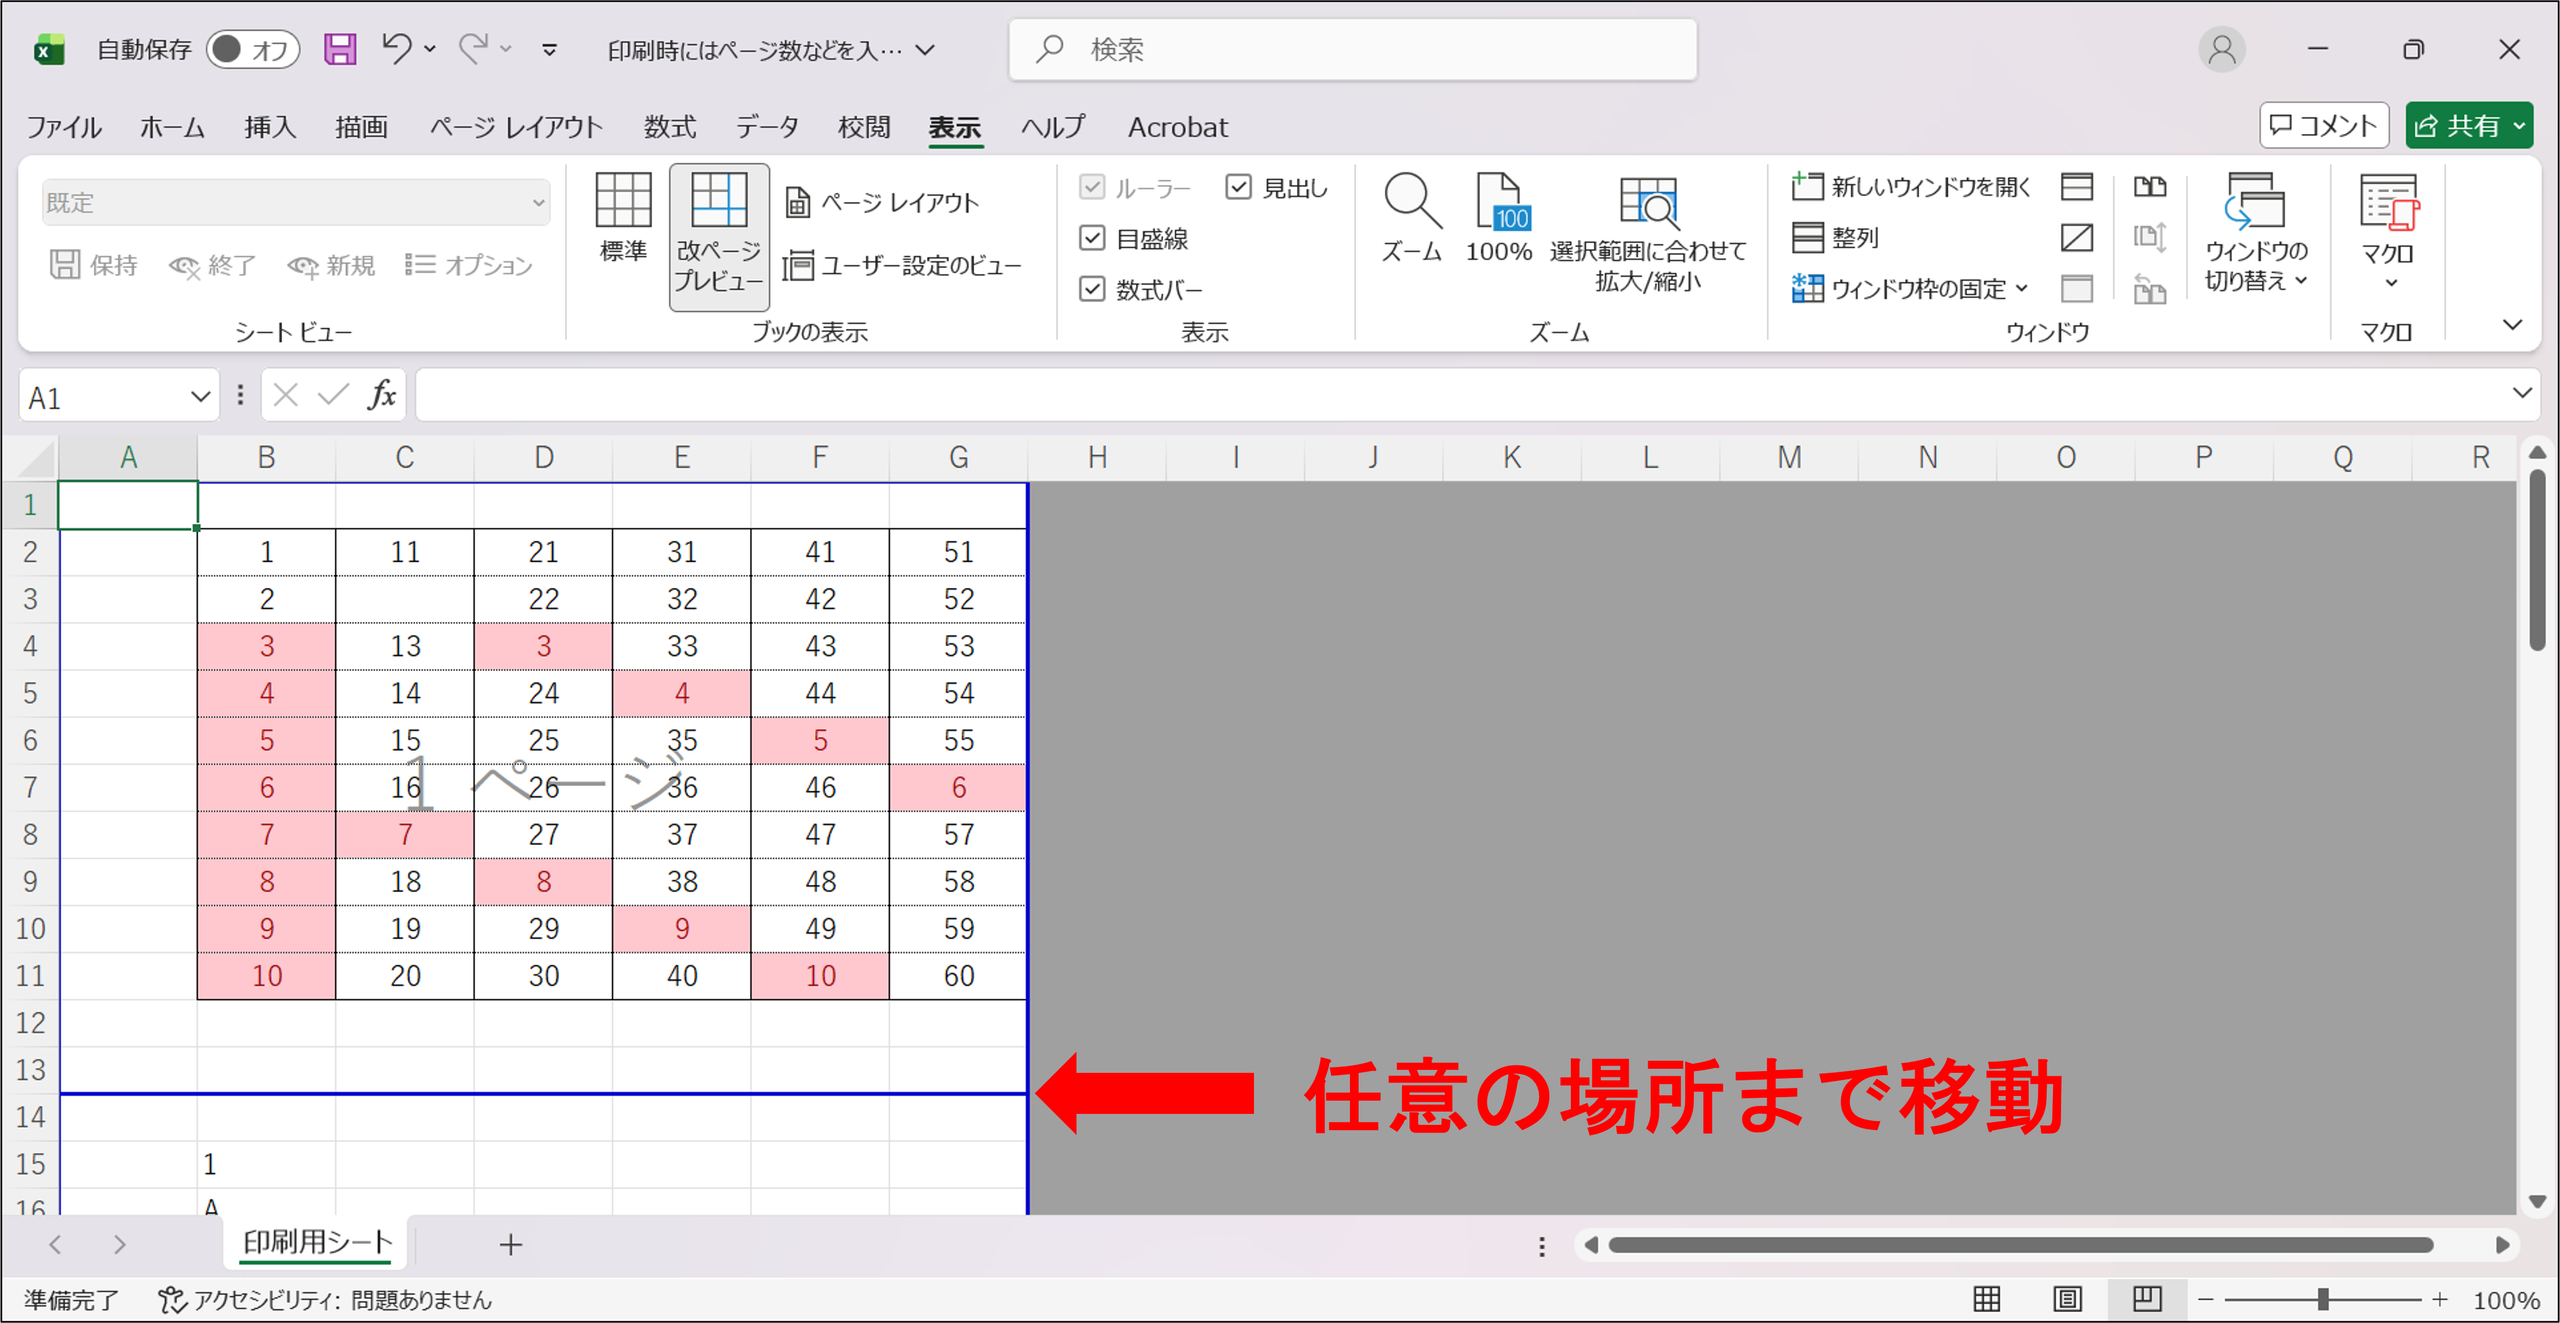Viewport: 2560px width, 1323px height.
Task: Click the undo arrow icon
Action: coord(397,48)
